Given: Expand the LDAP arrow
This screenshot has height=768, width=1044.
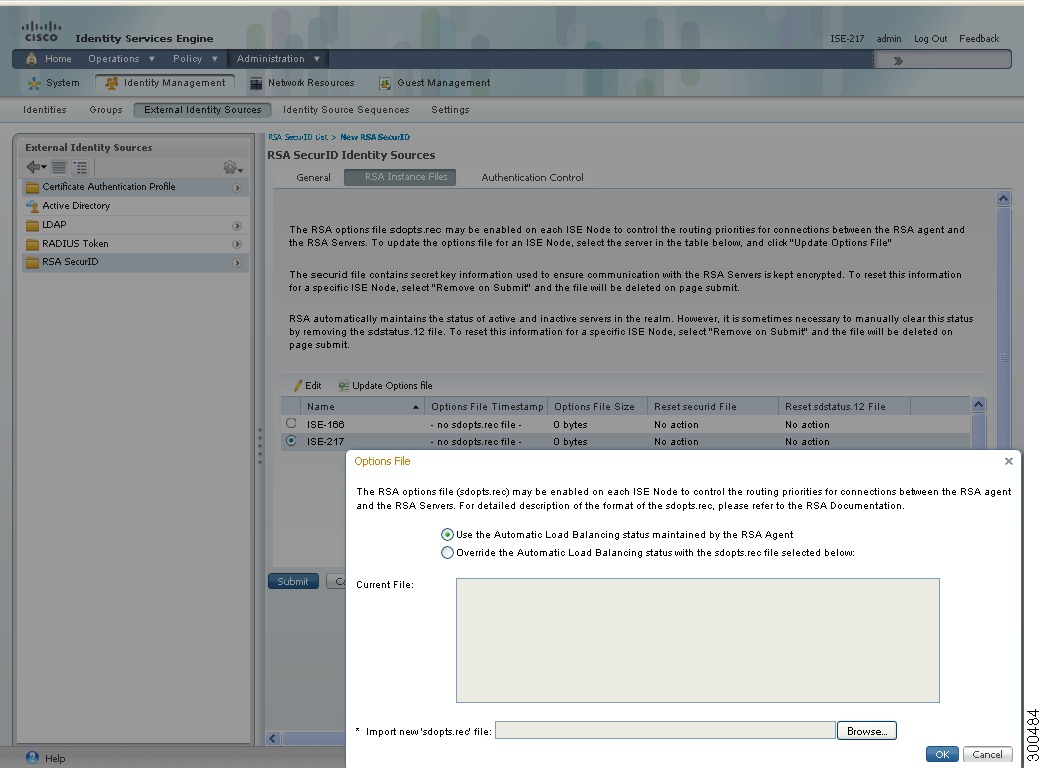Looking at the screenshot, I should click(x=236, y=226).
